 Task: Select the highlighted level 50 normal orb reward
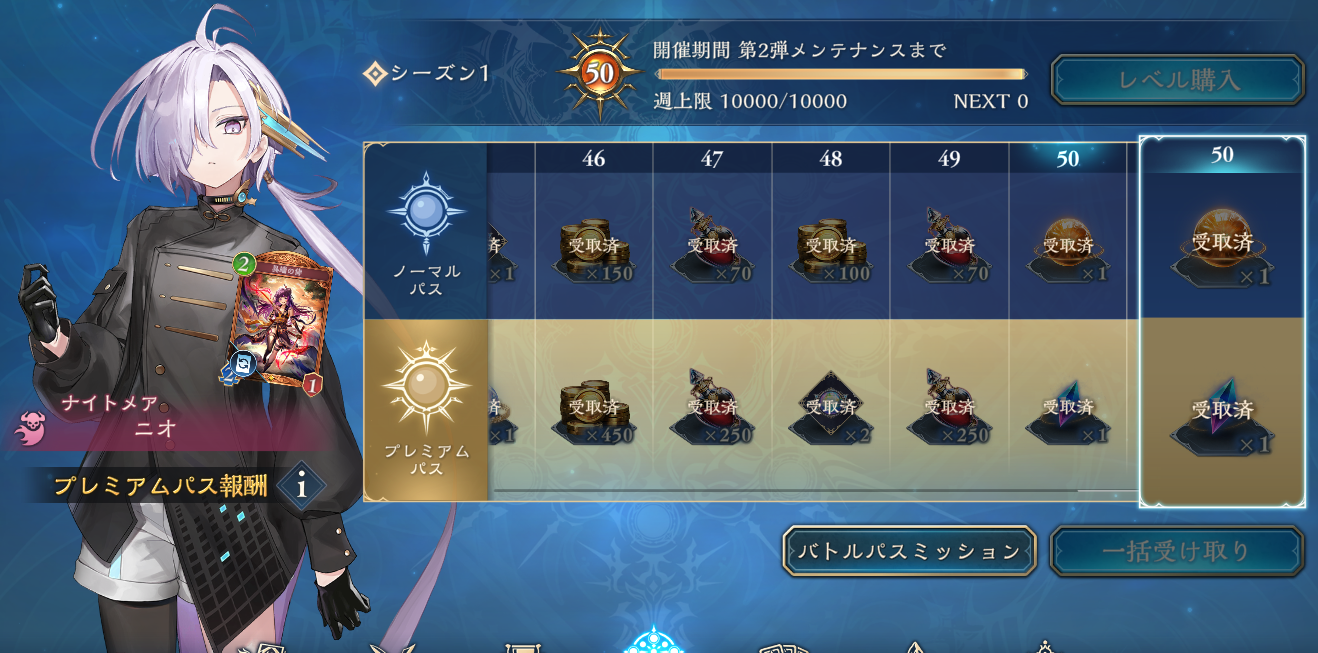pyautogui.click(x=1222, y=247)
